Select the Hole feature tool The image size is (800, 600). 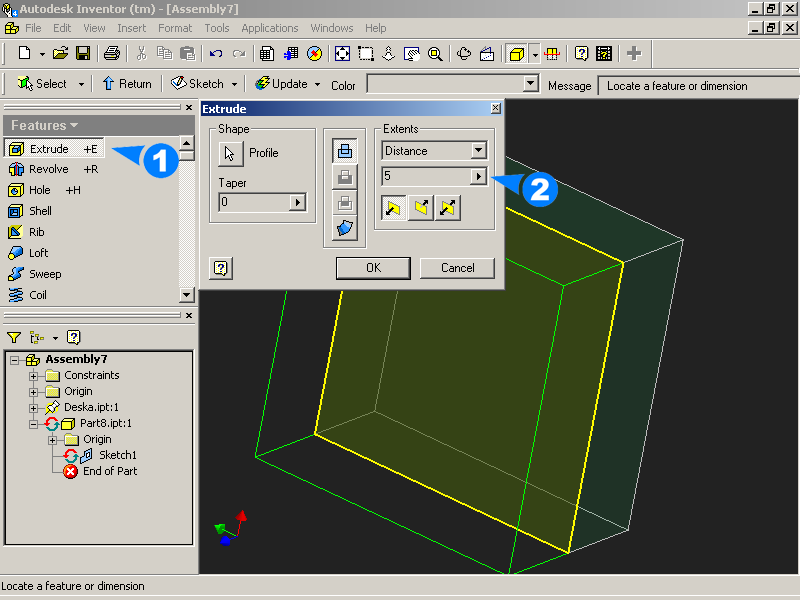44,190
